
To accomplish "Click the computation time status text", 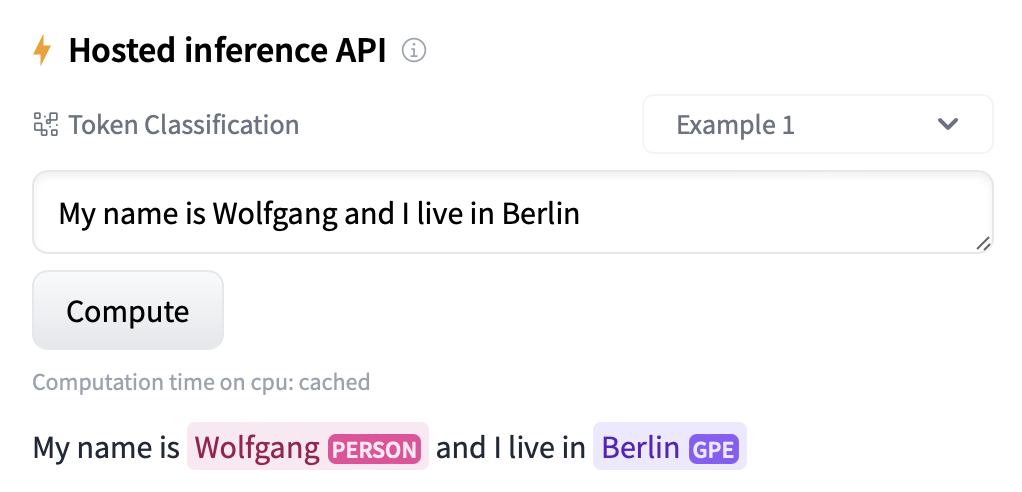I will tap(201, 382).
